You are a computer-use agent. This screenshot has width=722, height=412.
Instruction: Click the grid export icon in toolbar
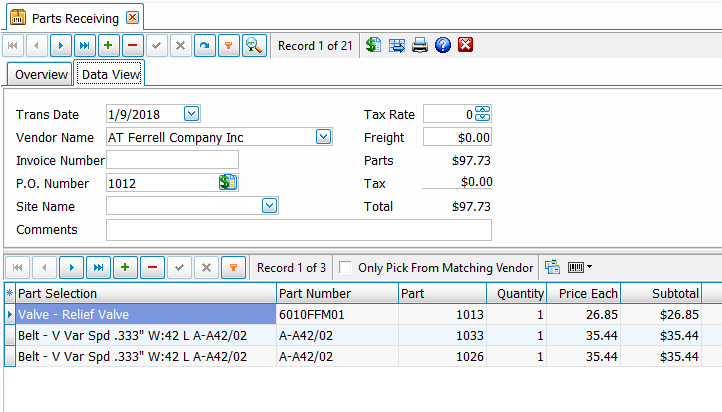click(x=397, y=45)
